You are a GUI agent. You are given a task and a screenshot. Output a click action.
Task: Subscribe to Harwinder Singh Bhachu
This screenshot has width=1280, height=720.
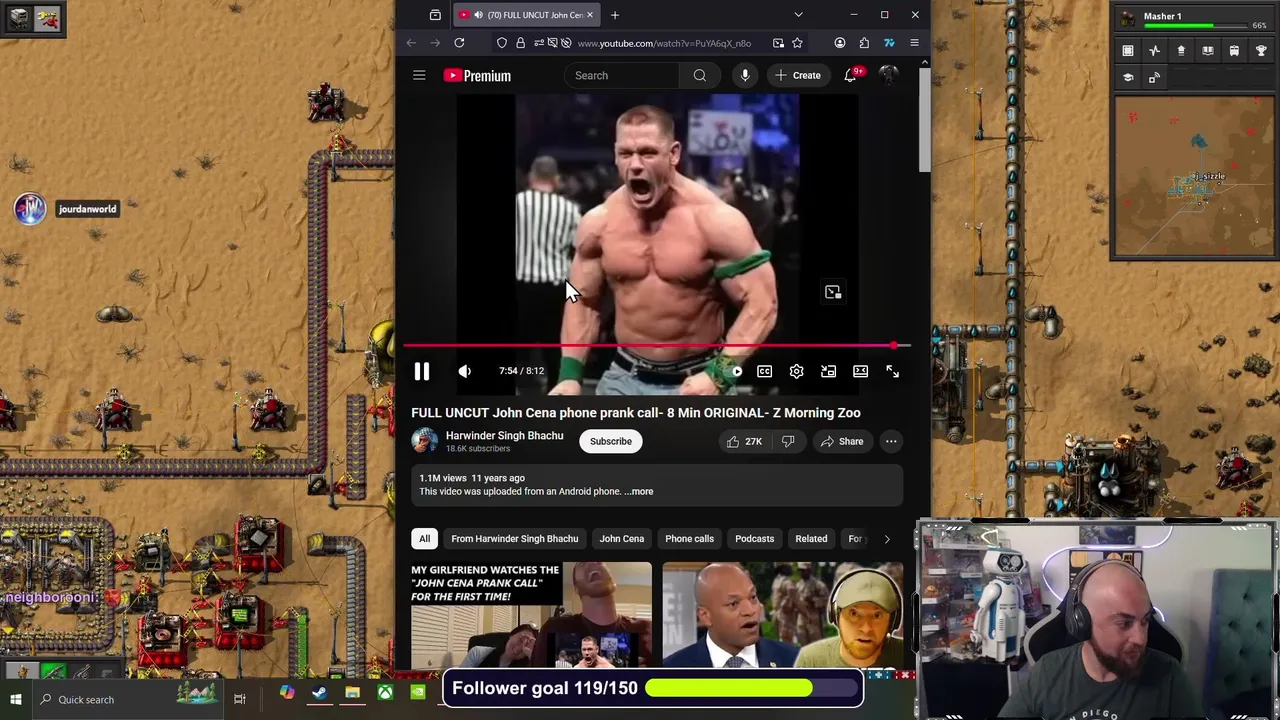[x=611, y=441]
